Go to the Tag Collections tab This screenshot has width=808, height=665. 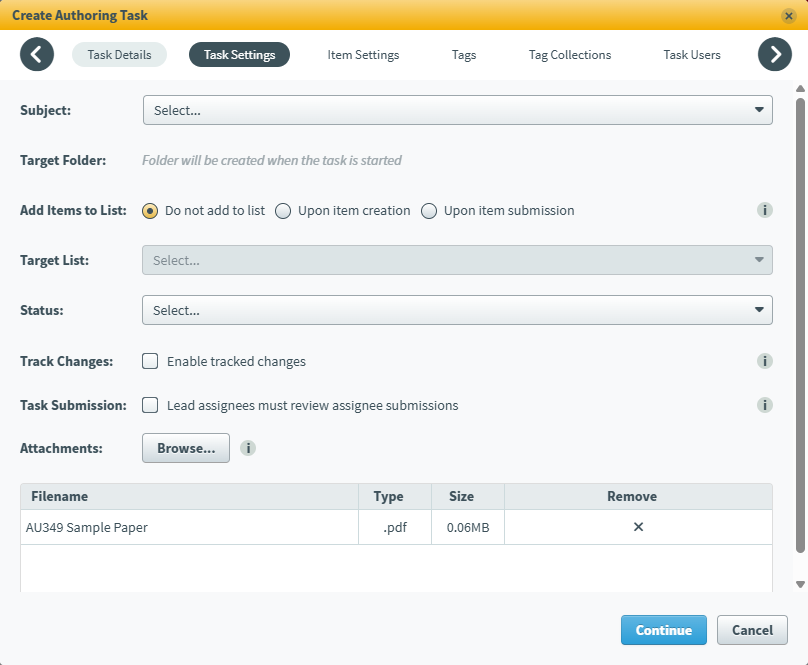pos(570,55)
